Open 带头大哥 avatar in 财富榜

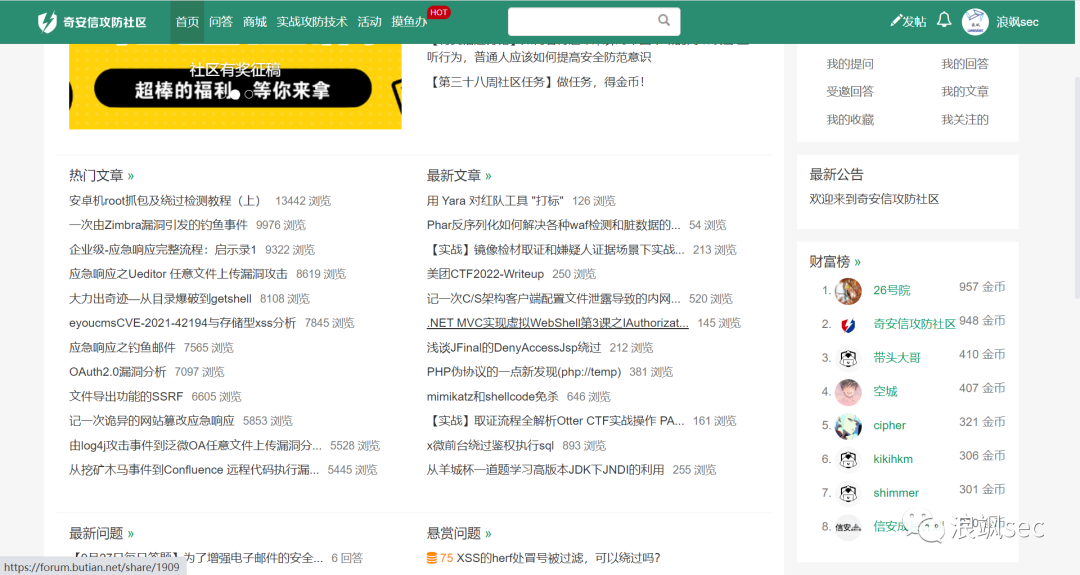click(848, 358)
